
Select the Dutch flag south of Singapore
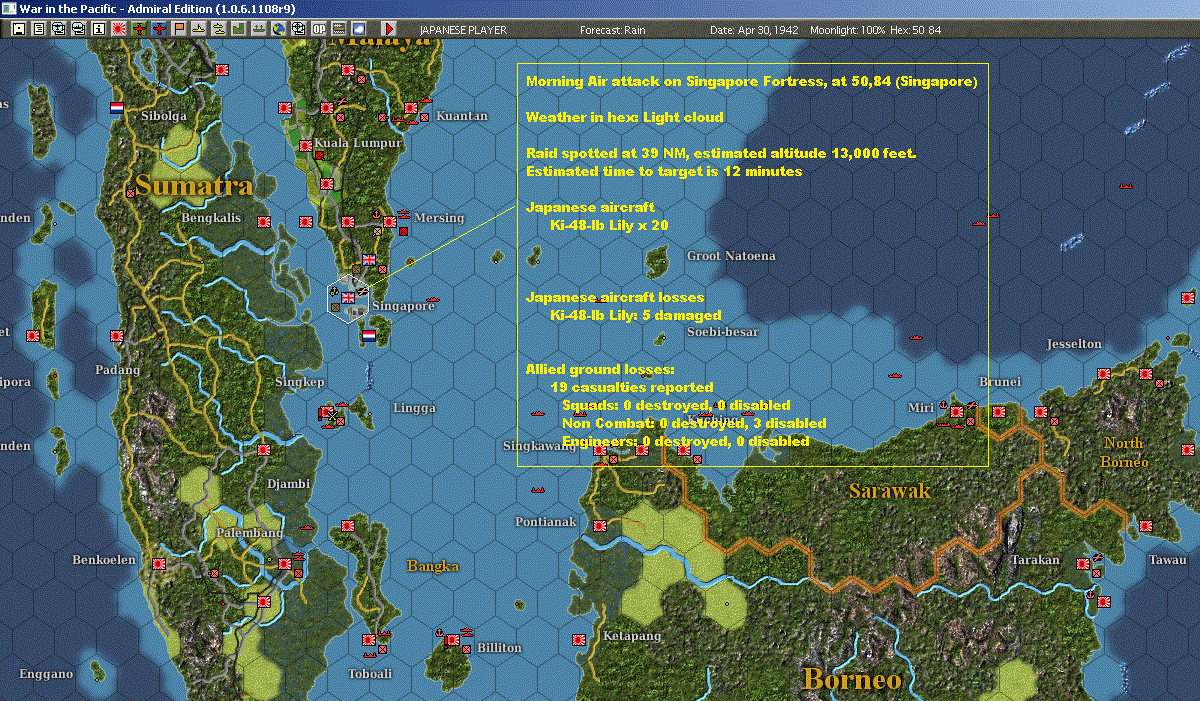coord(369,335)
